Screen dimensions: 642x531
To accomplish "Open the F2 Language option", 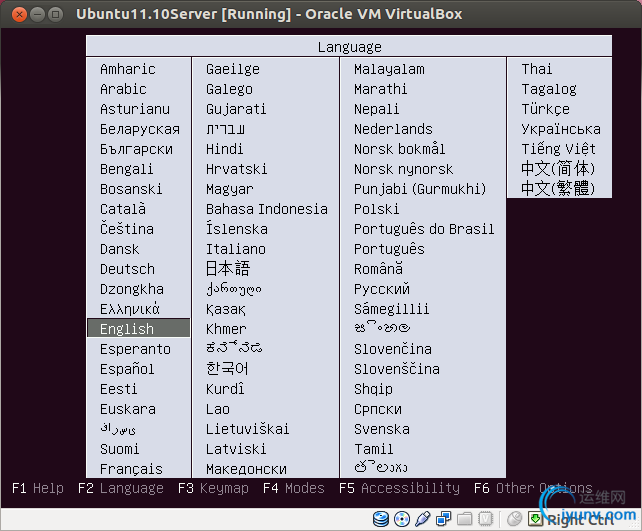I will [x=121, y=488].
